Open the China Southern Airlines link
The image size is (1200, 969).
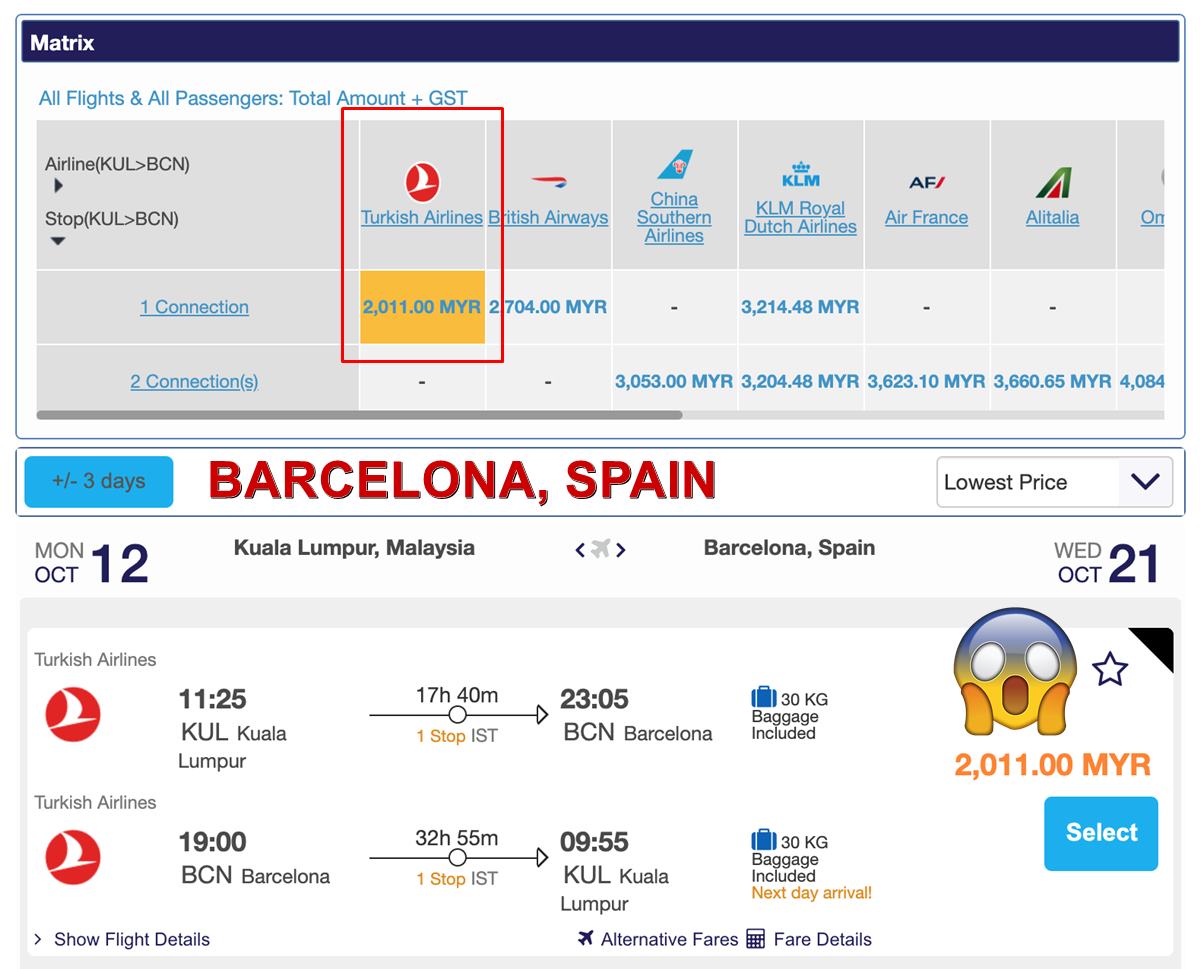click(674, 217)
